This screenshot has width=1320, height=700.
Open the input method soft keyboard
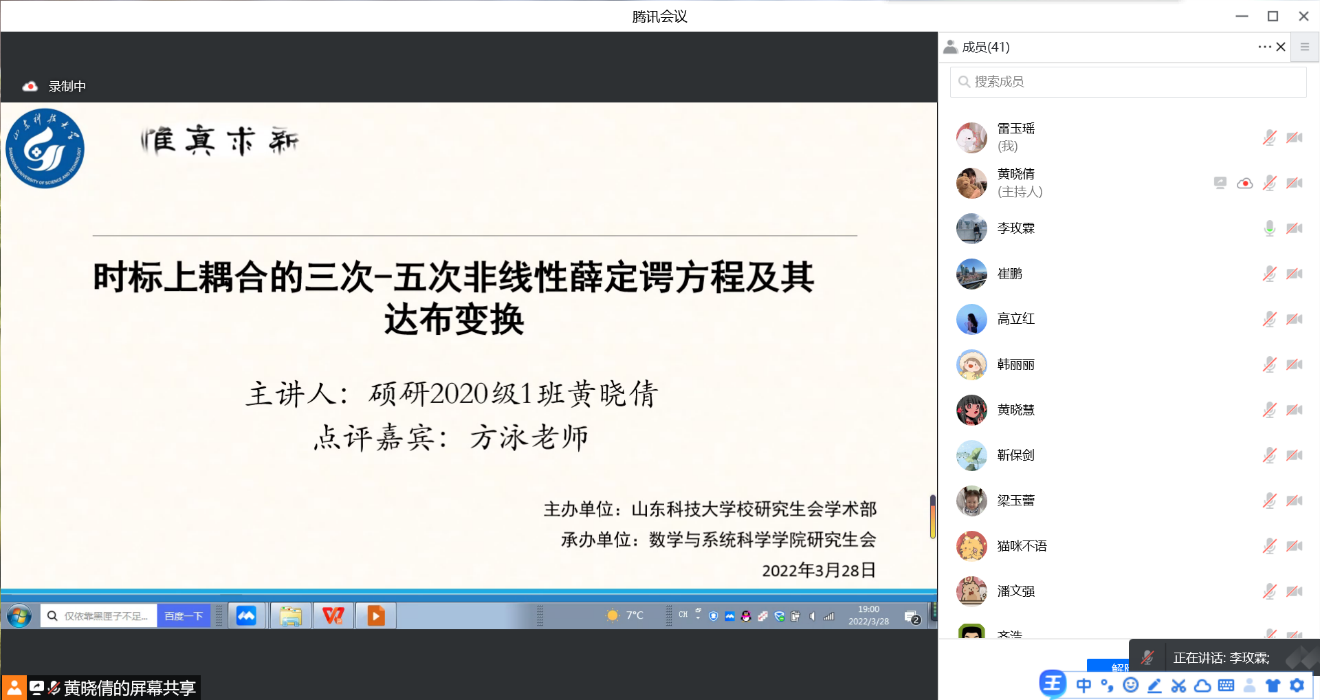(1226, 686)
